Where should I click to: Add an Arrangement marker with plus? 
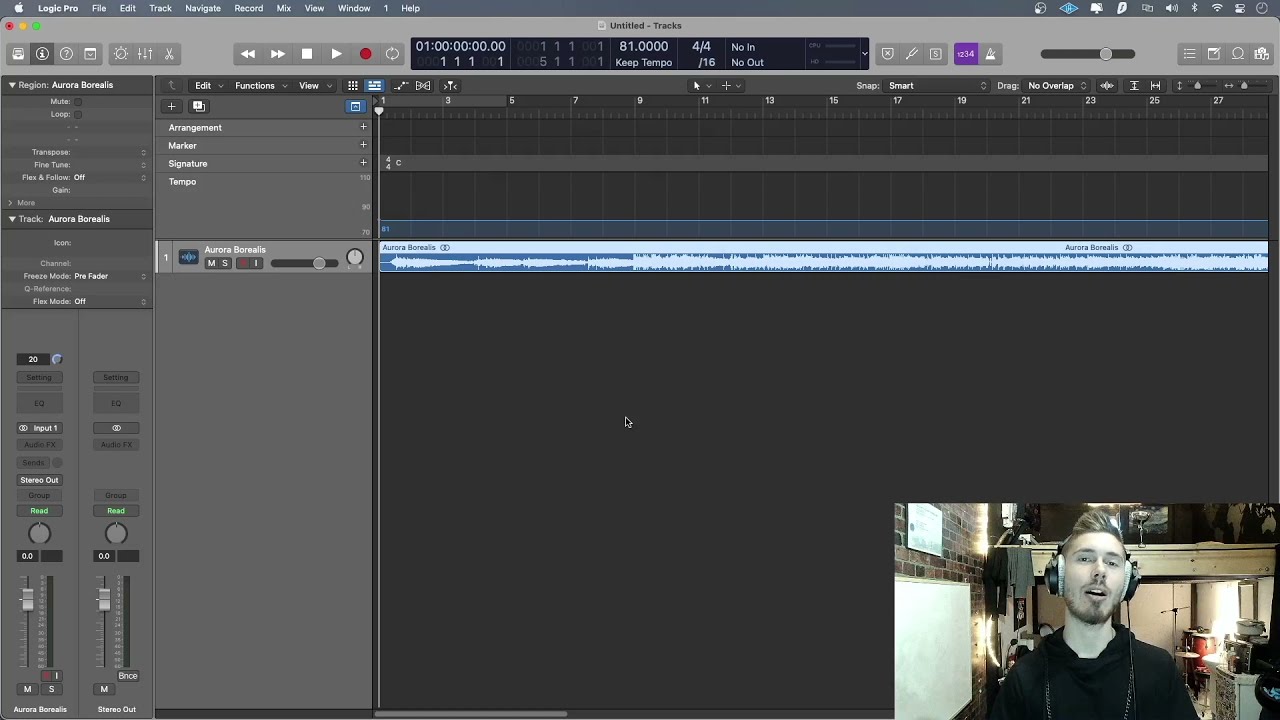364,127
